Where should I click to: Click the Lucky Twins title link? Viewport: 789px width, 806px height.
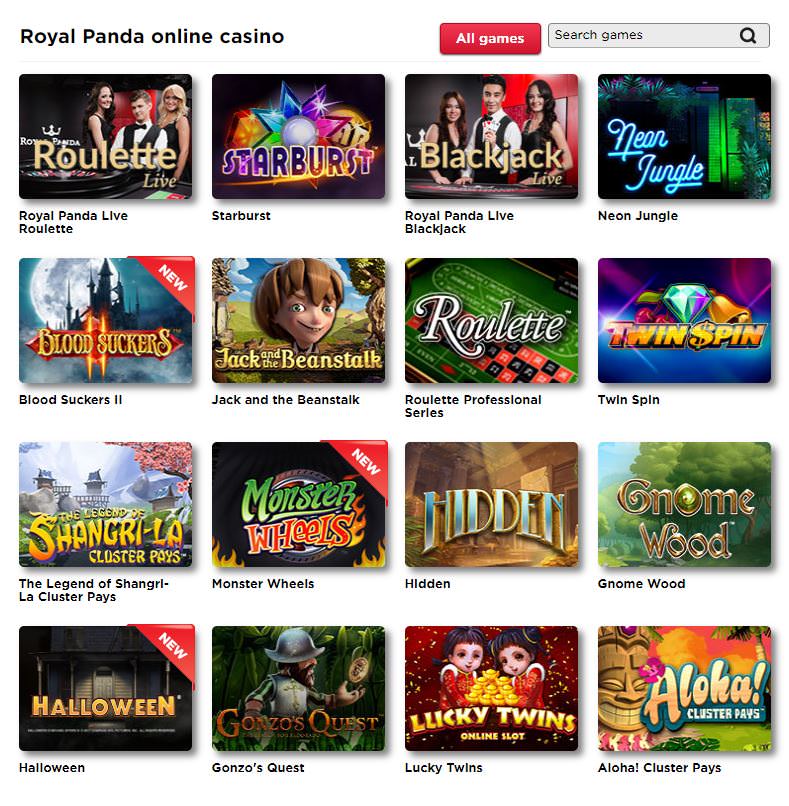444,768
